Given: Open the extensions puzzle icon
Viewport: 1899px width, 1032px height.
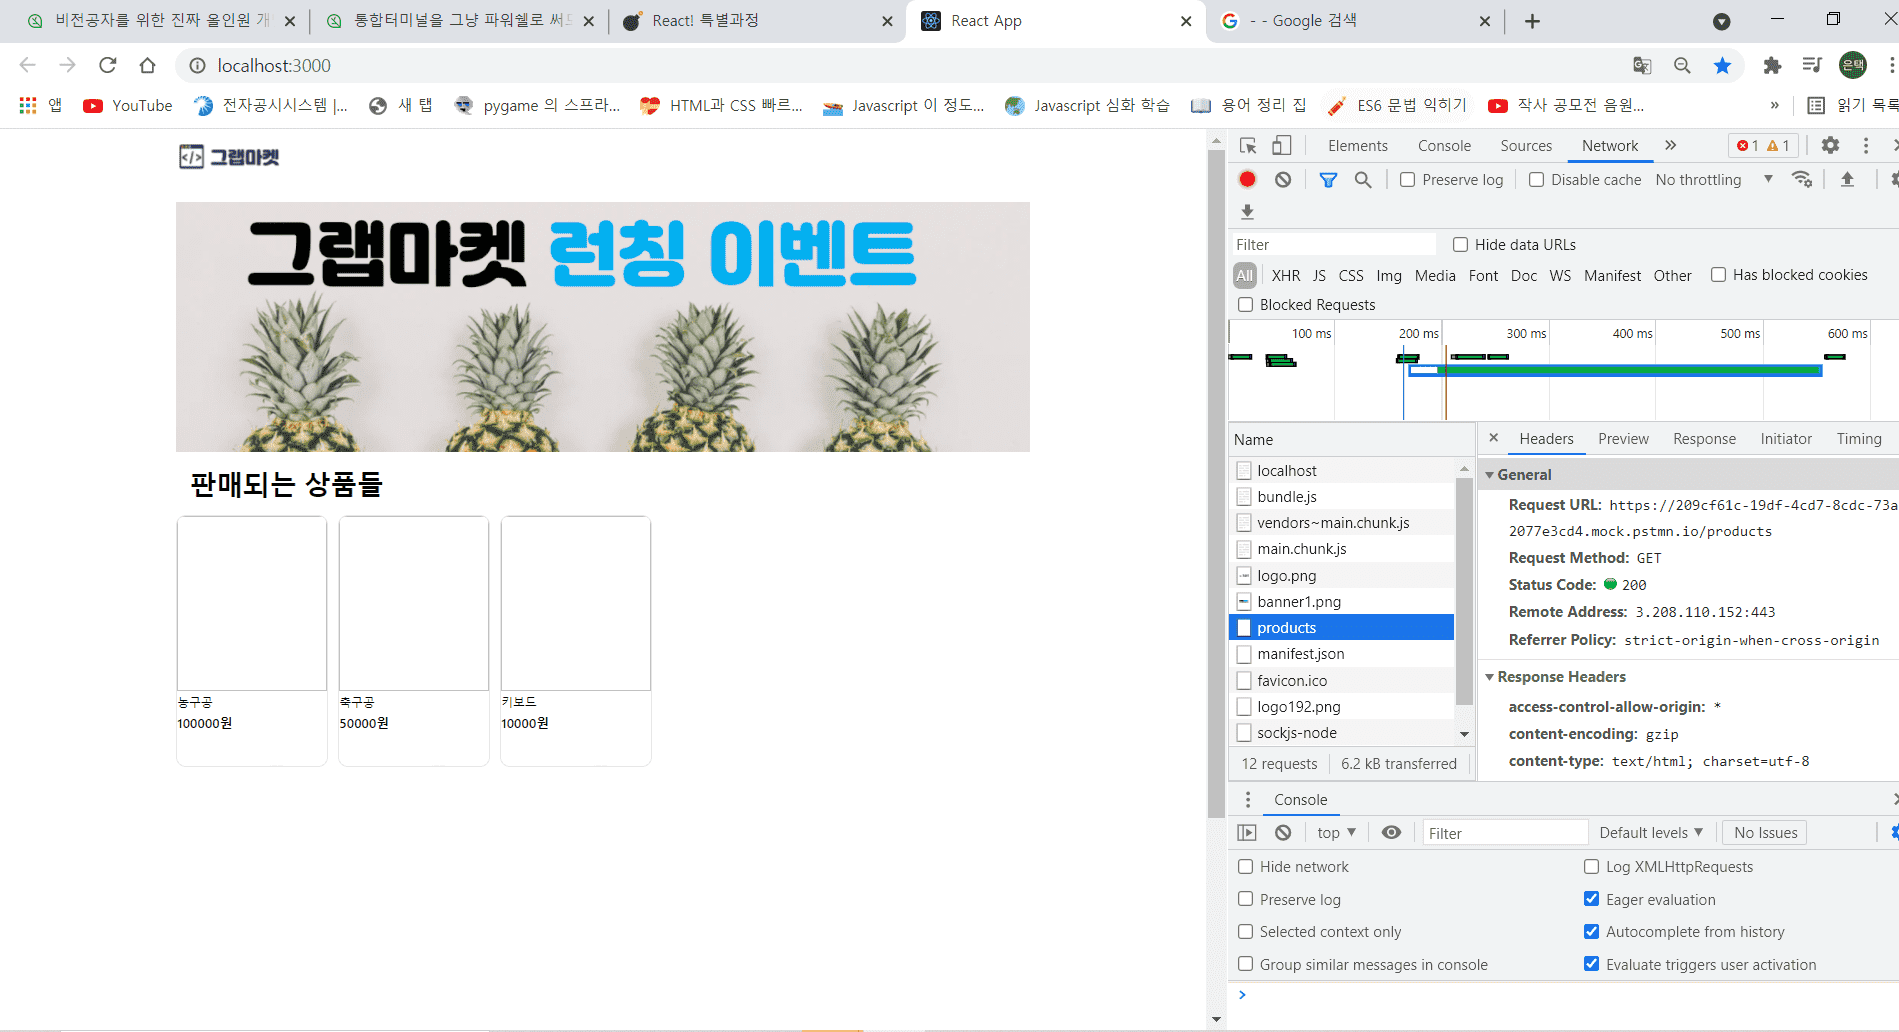Looking at the screenshot, I should click(1772, 66).
